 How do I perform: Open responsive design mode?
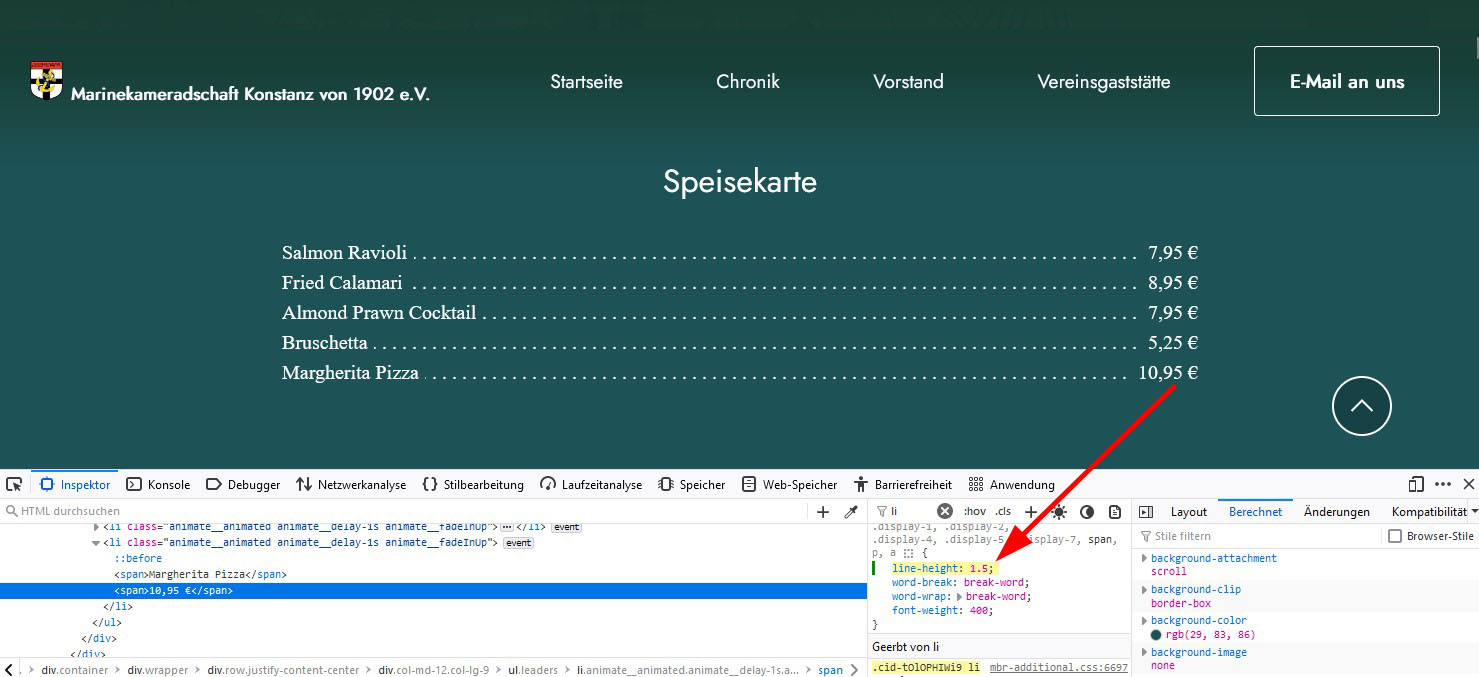coord(1416,485)
